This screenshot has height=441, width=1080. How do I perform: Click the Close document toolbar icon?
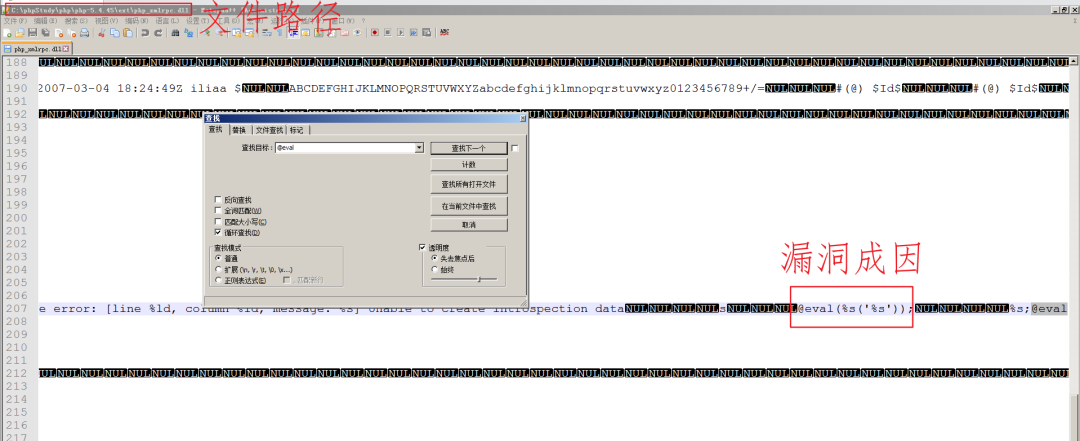tap(59, 32)
